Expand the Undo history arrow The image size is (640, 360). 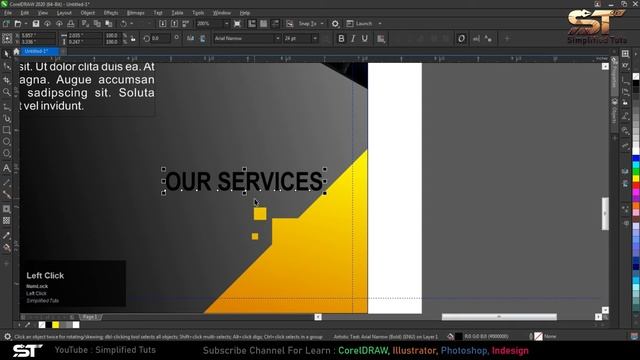(x=131, y=24)
